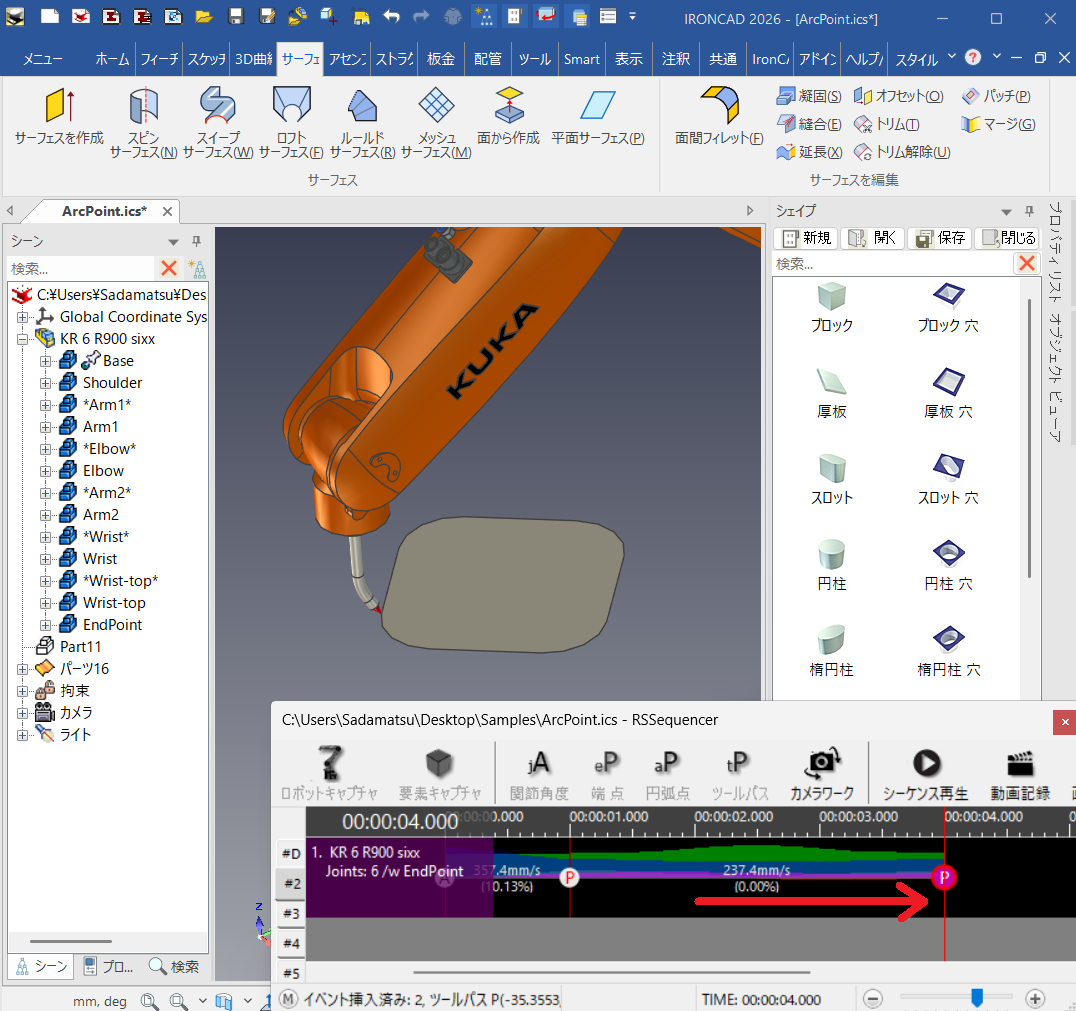Open the メニュー menu
This screenshot has height=1011, width=1076.
(x=43, y=59)
